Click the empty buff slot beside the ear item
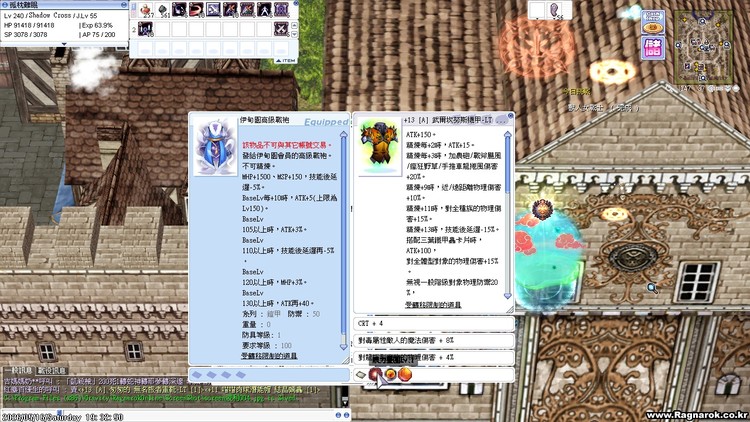This screenshot has height=422, width=750. pyautogui.click(x=537, y=10)
